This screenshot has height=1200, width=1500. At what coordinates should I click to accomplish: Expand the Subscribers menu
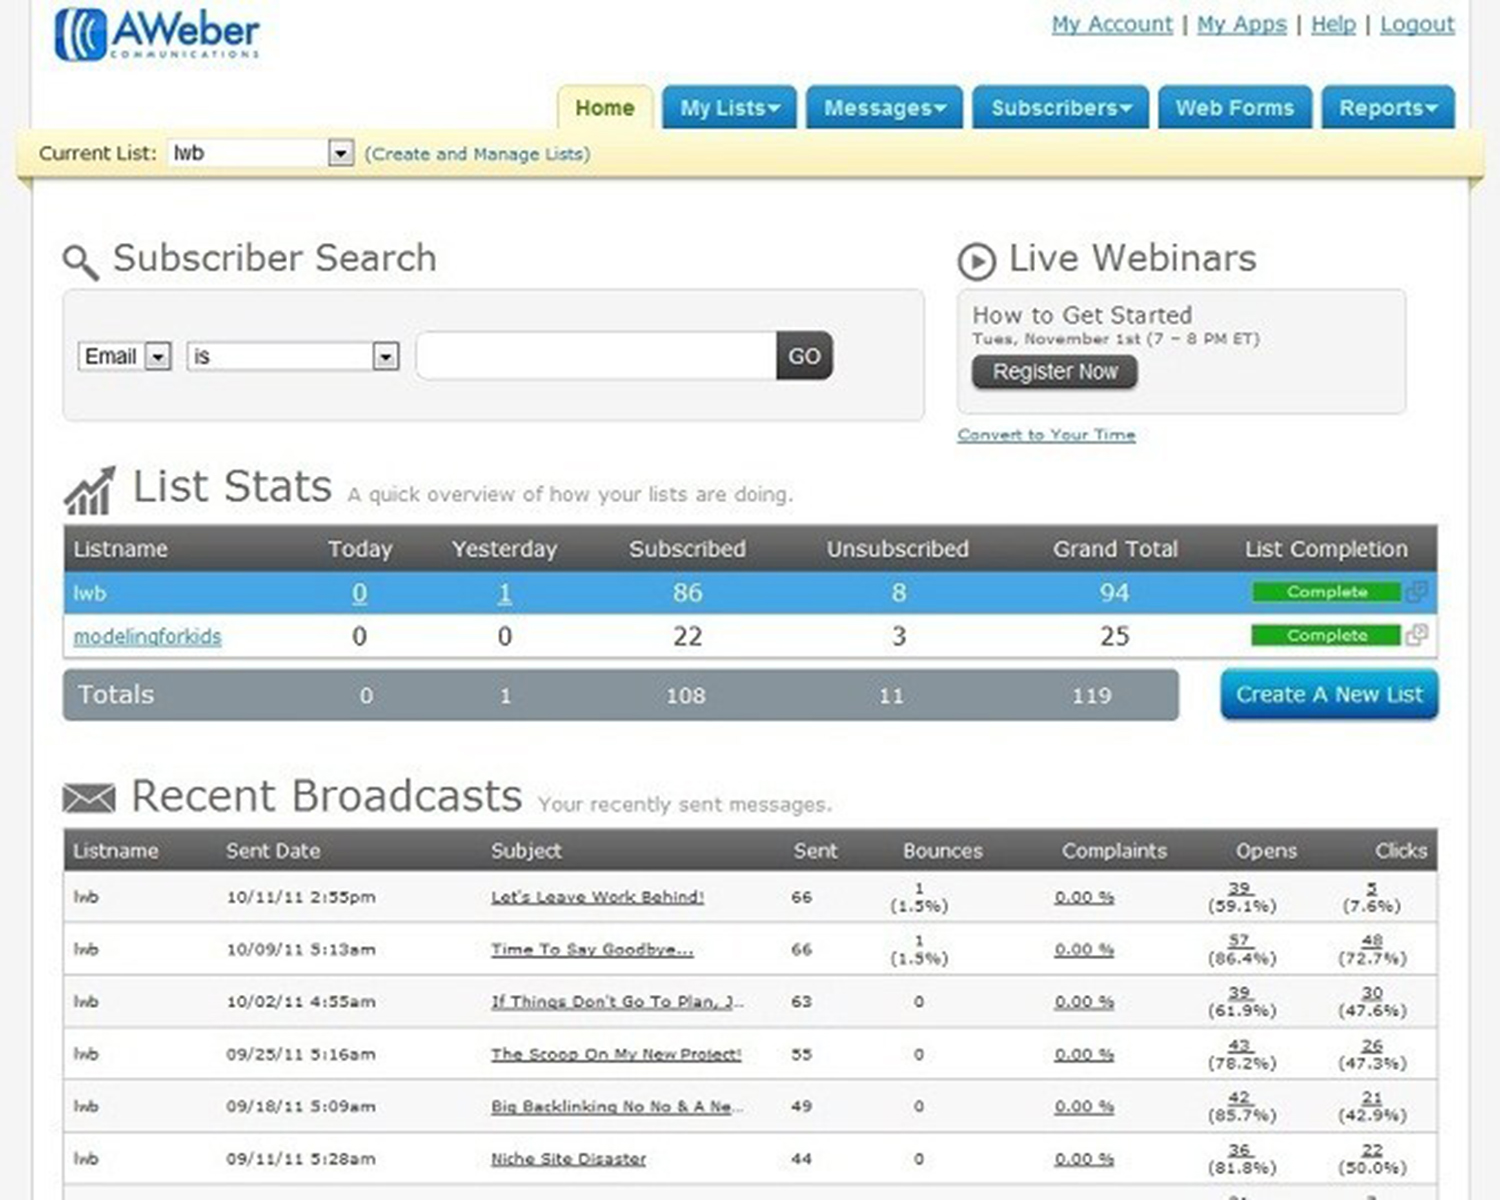click(x=1060, y=108)
